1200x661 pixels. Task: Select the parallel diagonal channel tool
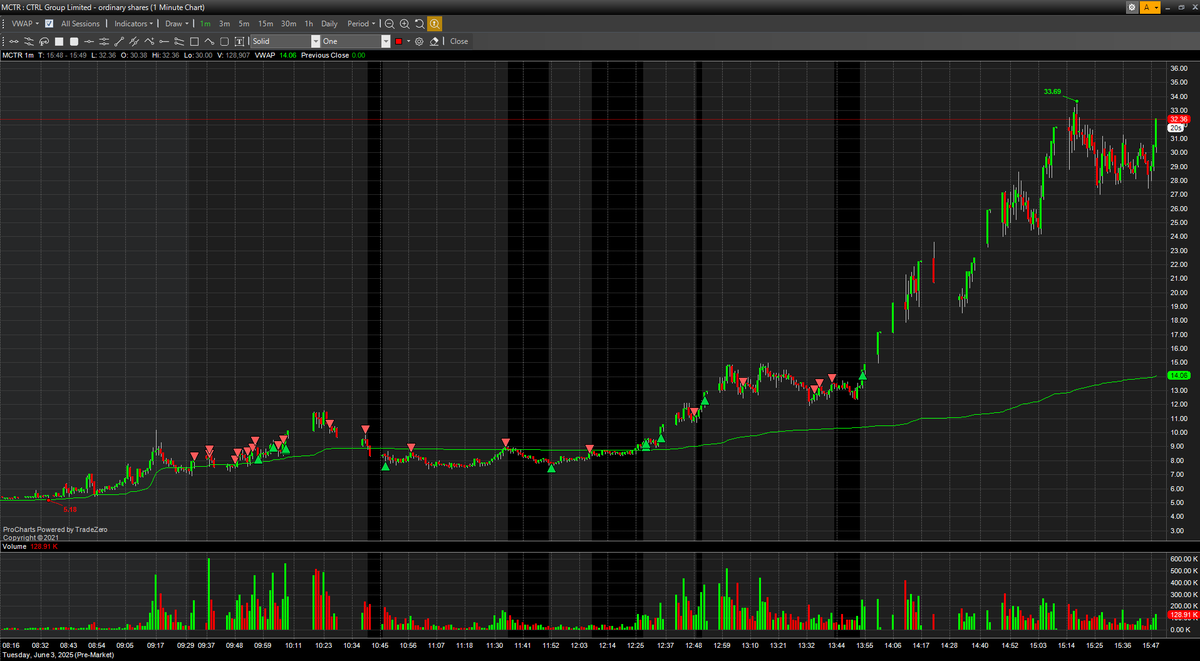point(134,41)
